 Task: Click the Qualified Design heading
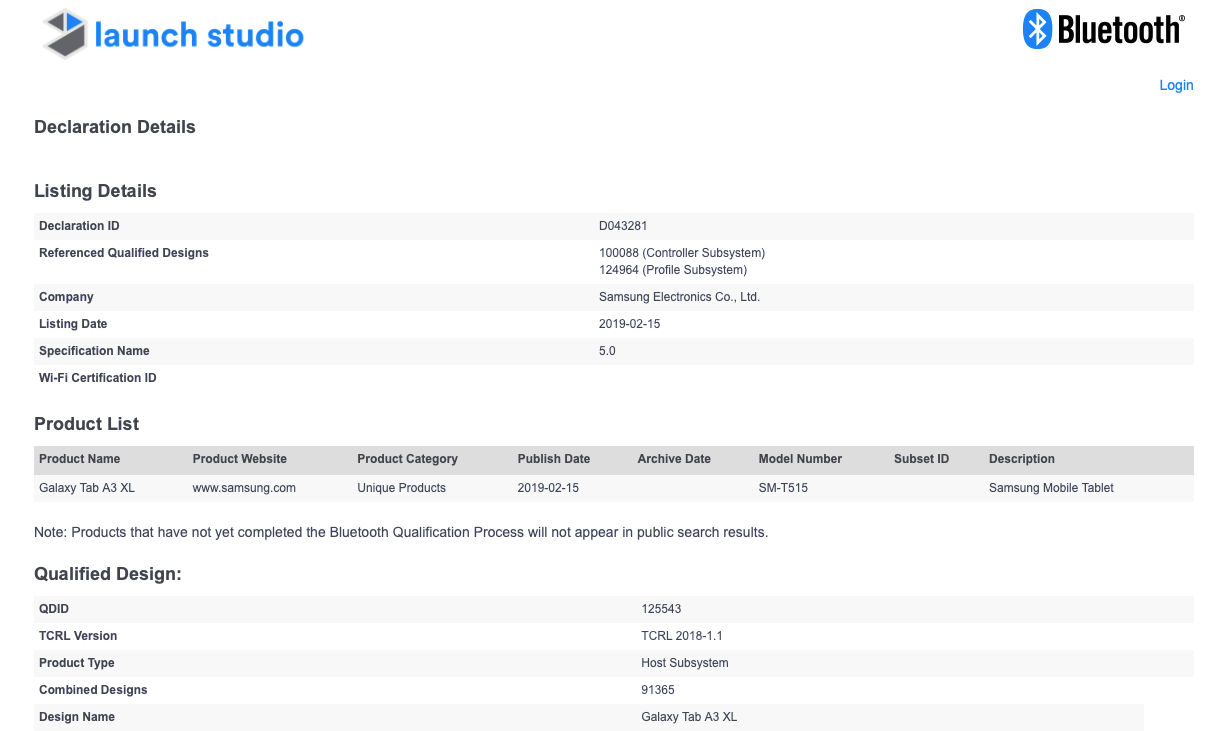pyautogui.click(x=108, y=574)
